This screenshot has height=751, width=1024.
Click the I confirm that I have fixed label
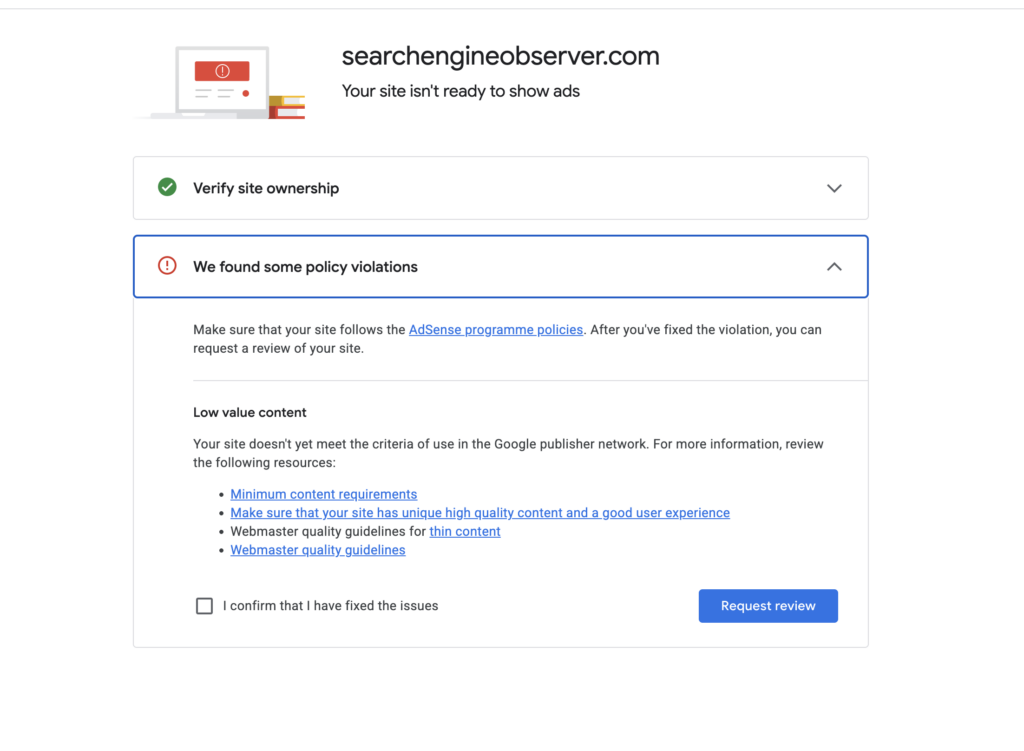click(x=330, y=606)
